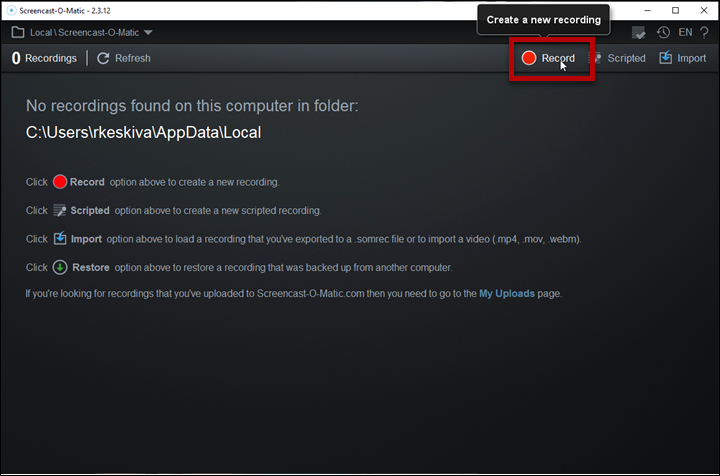Expand the Local\Screencast-O-Matic folder dropdown
This screenshot has height=476, width=720.
pos(148,33)
